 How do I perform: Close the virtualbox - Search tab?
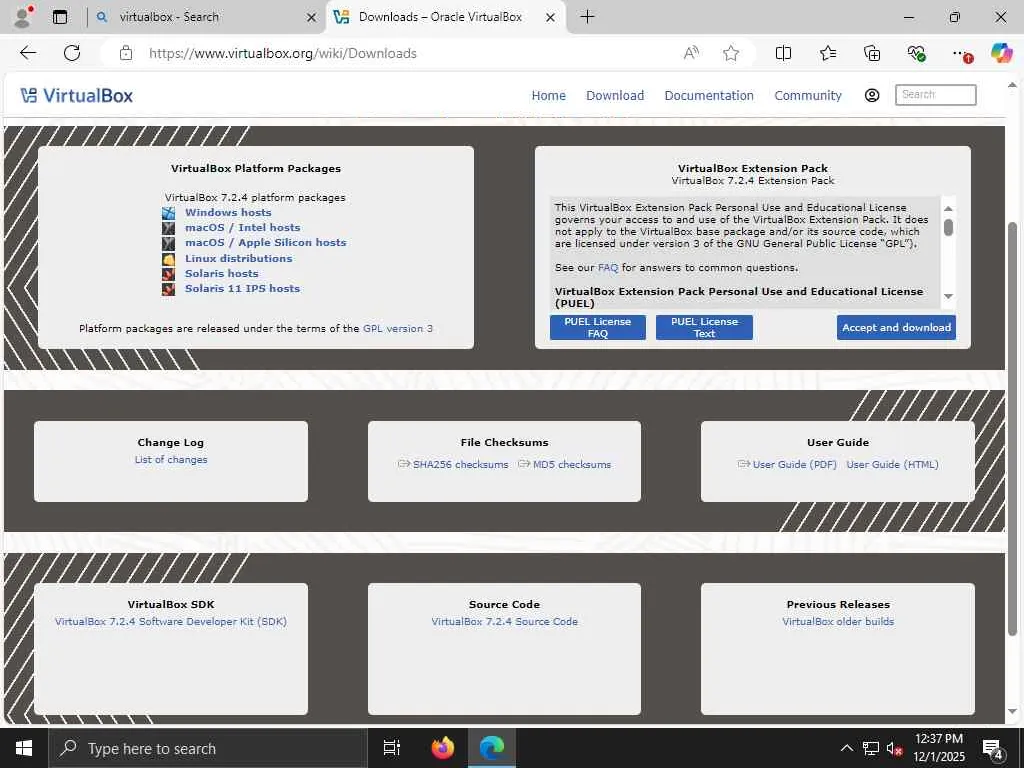click(312, 18)
